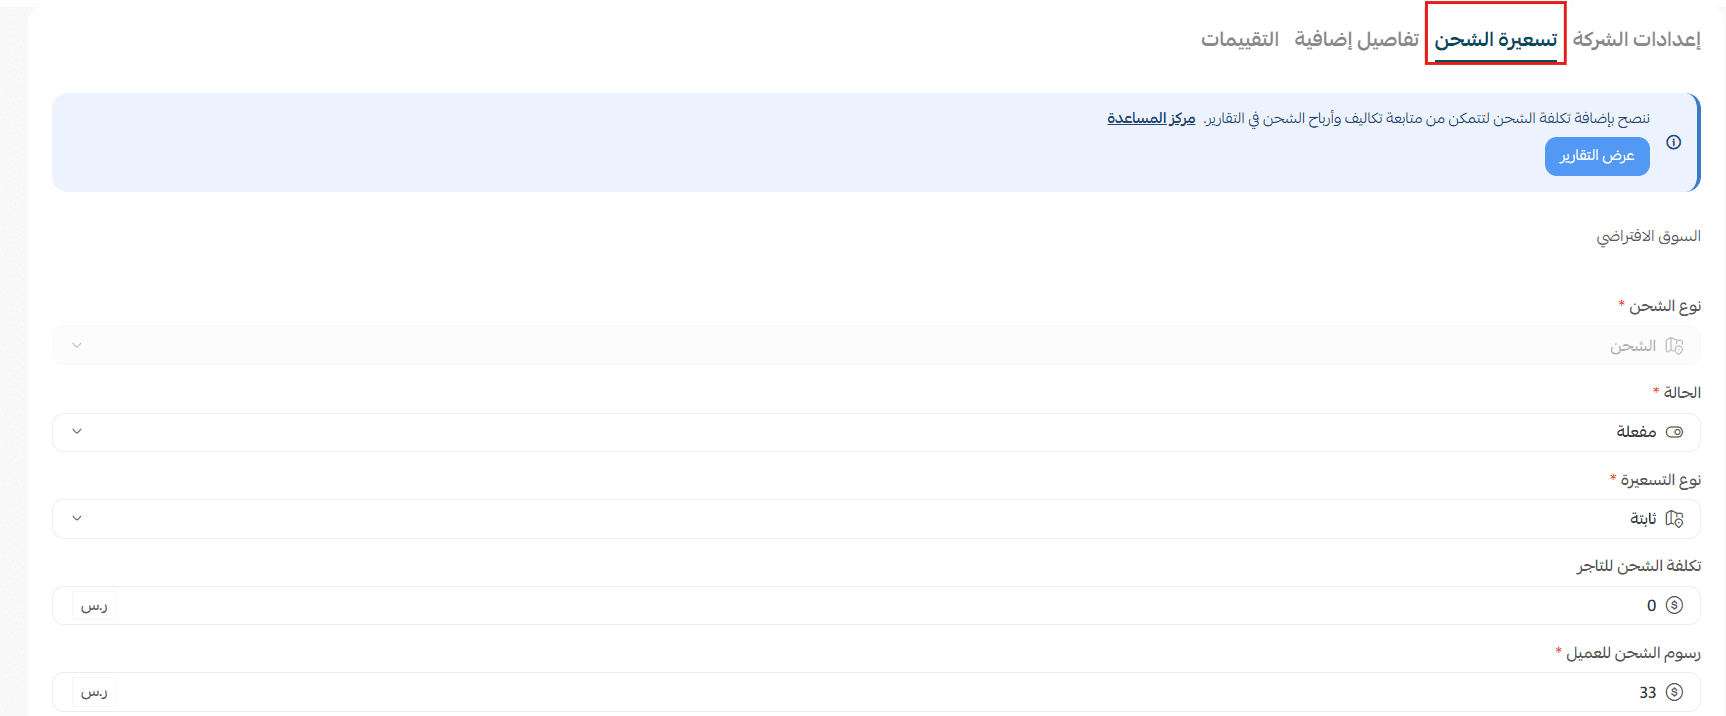Expand the نوع التسعيرة pricing type dropdown
Viewport: 1726px width, 716px height.
(x=876, y=519)
